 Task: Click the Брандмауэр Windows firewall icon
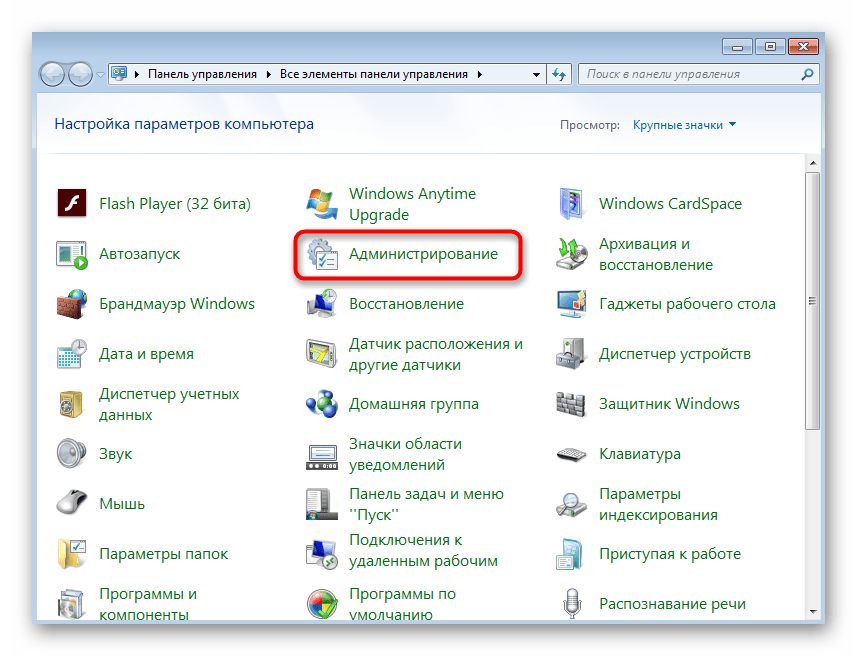[x=72, y=304]
